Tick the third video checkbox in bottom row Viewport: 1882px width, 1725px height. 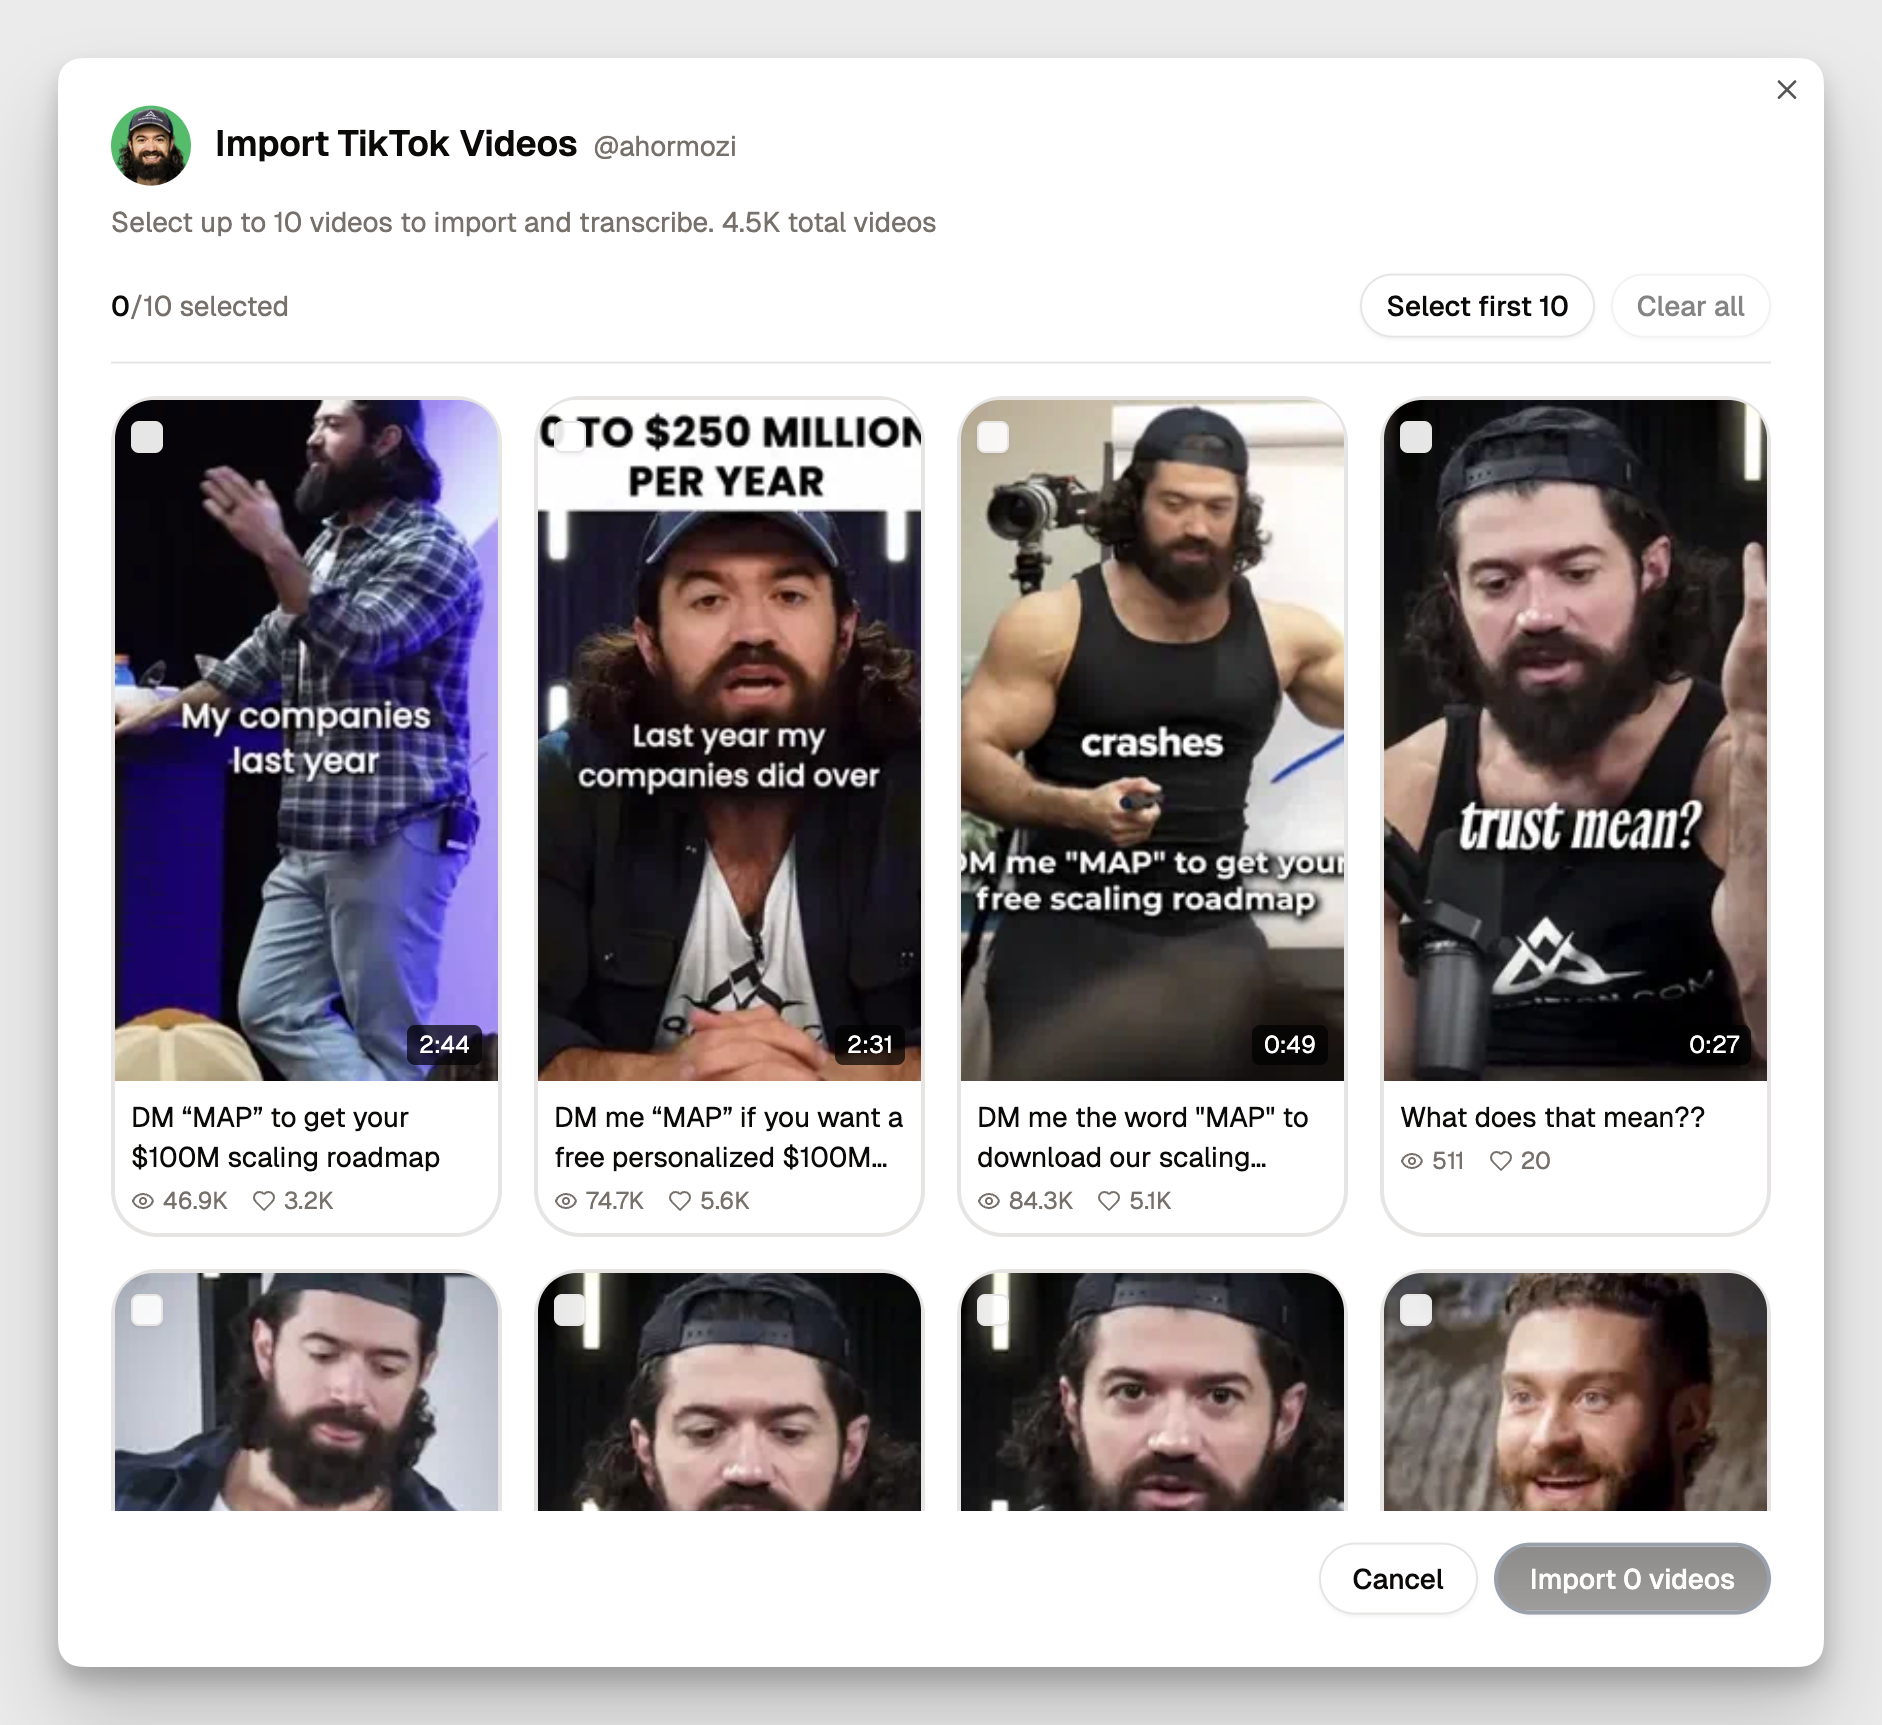(993, 1310)
